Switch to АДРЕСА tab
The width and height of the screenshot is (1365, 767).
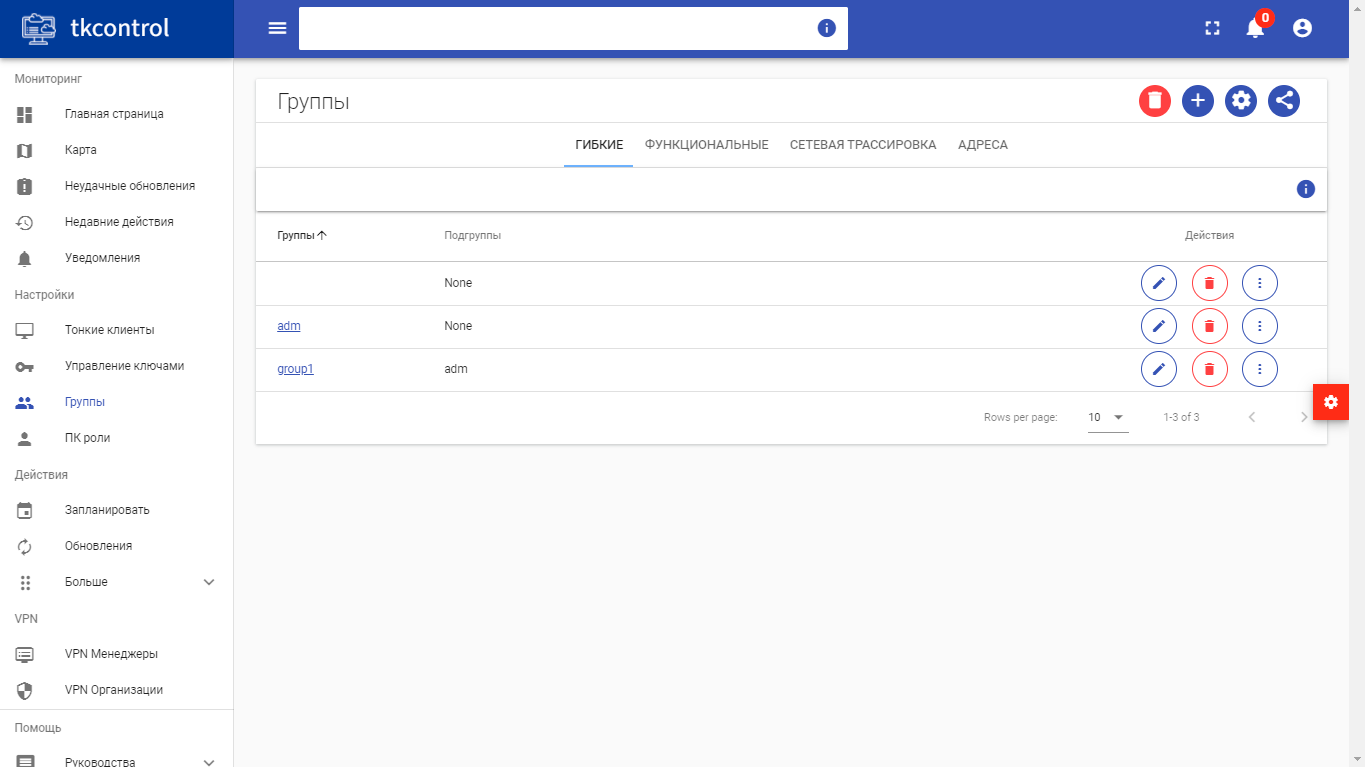pos(983,145)
